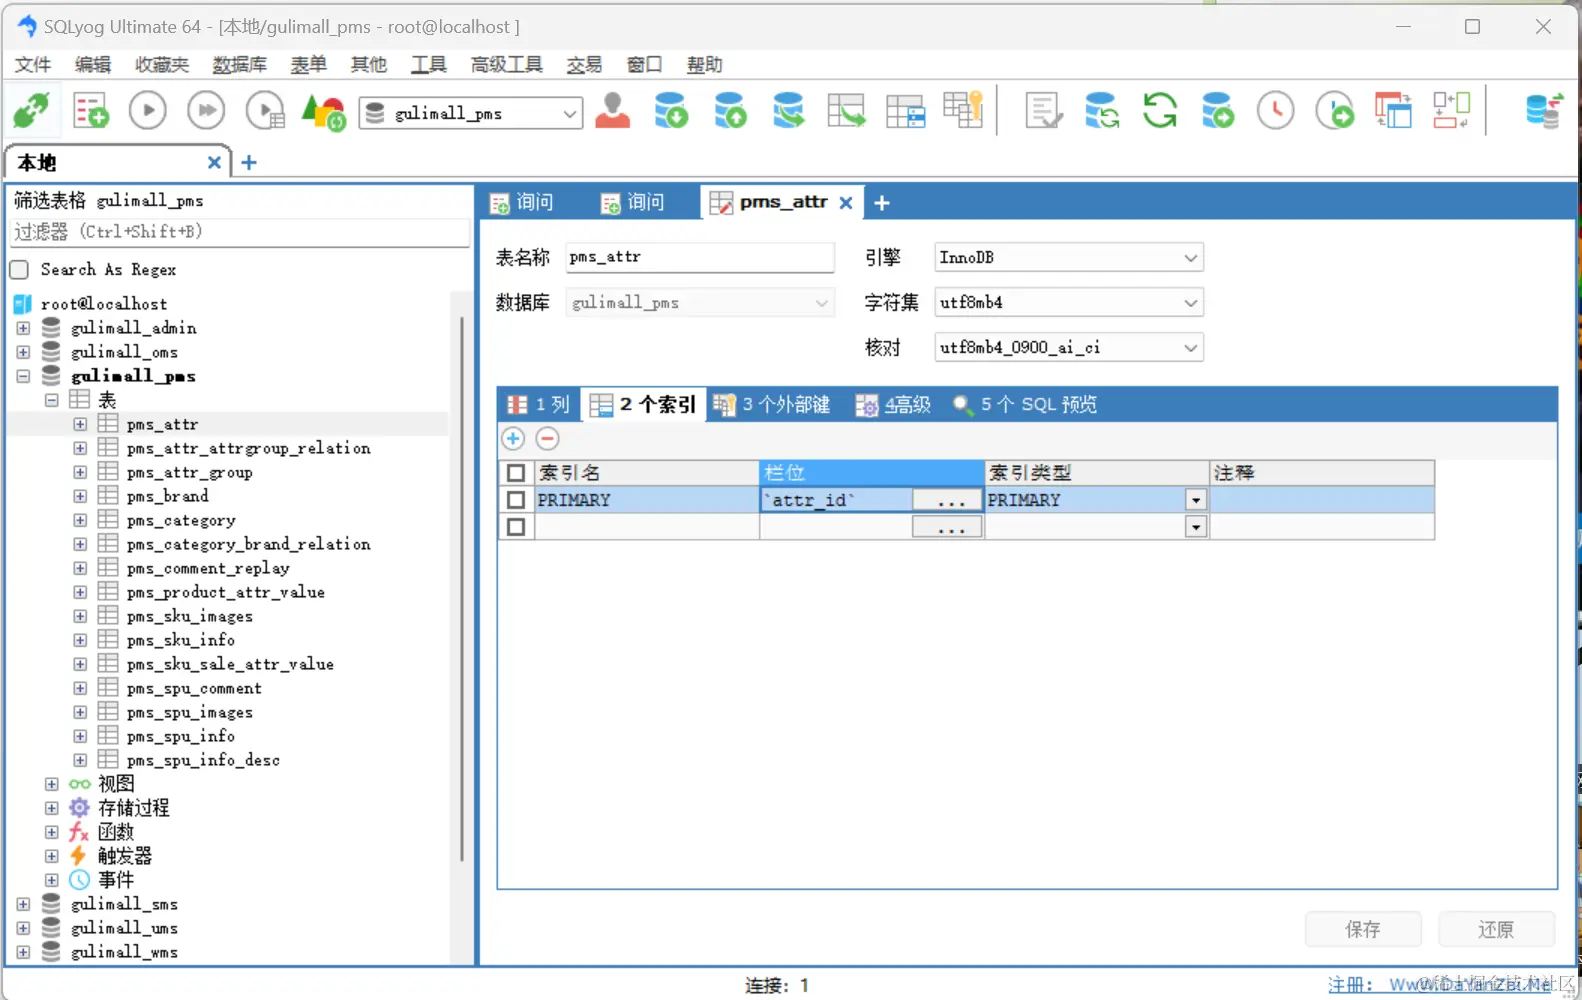Click the execute and edit result icon

pos(266,110)
